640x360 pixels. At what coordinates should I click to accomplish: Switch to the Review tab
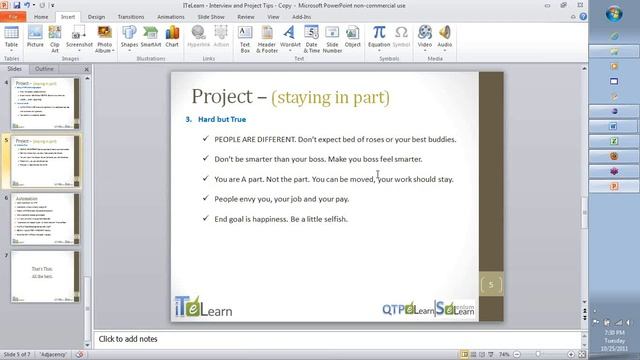pyautogui.click(x=246, y=17)
